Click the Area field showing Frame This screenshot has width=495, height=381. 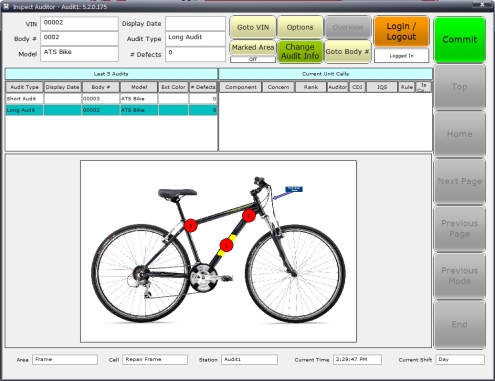pyautogui.click(x=65, y=359)
